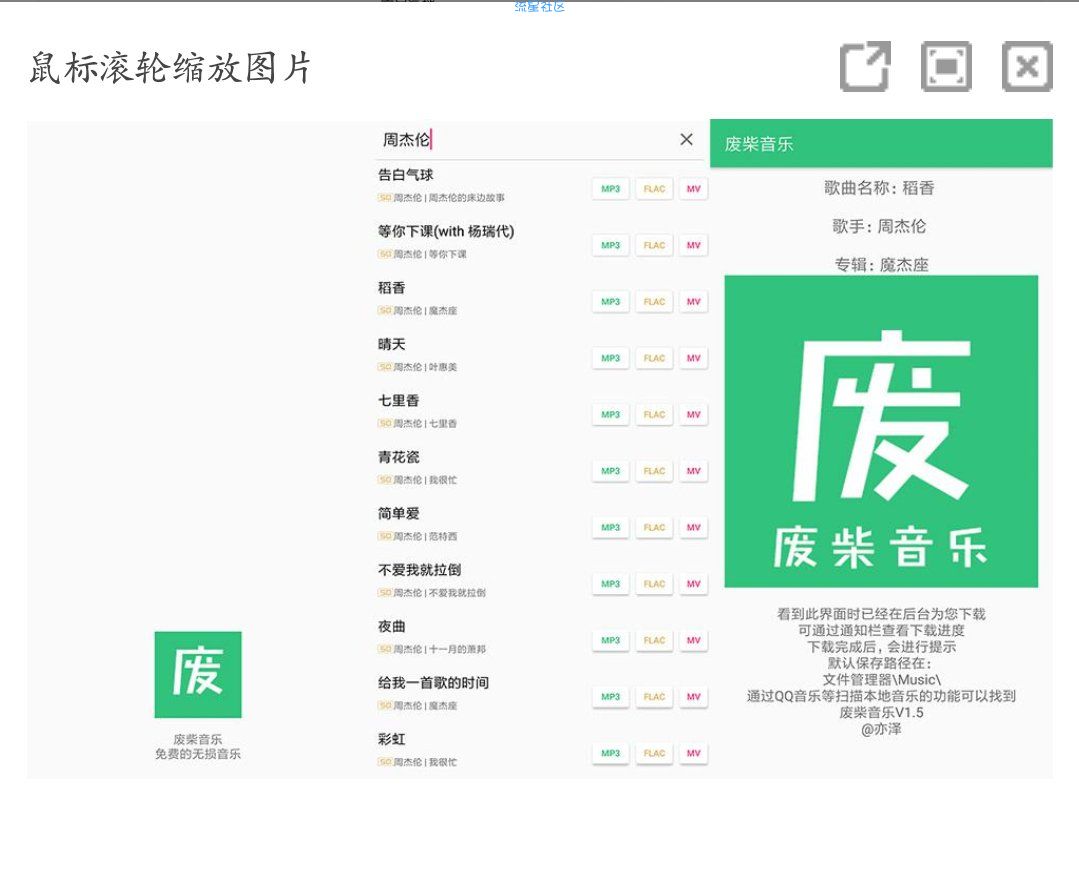Download MP3 for 稻香
The height and width of the screenshot is (894, 1079).
pos(610,301)
